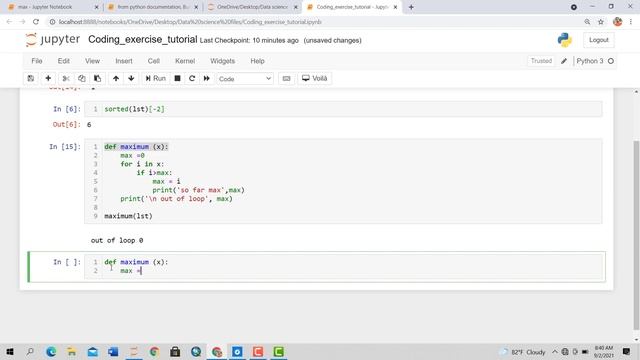This screenshot has width=640, height=360.
Task: Launch Voilà dashboard button
Action: tap(315, 78)
